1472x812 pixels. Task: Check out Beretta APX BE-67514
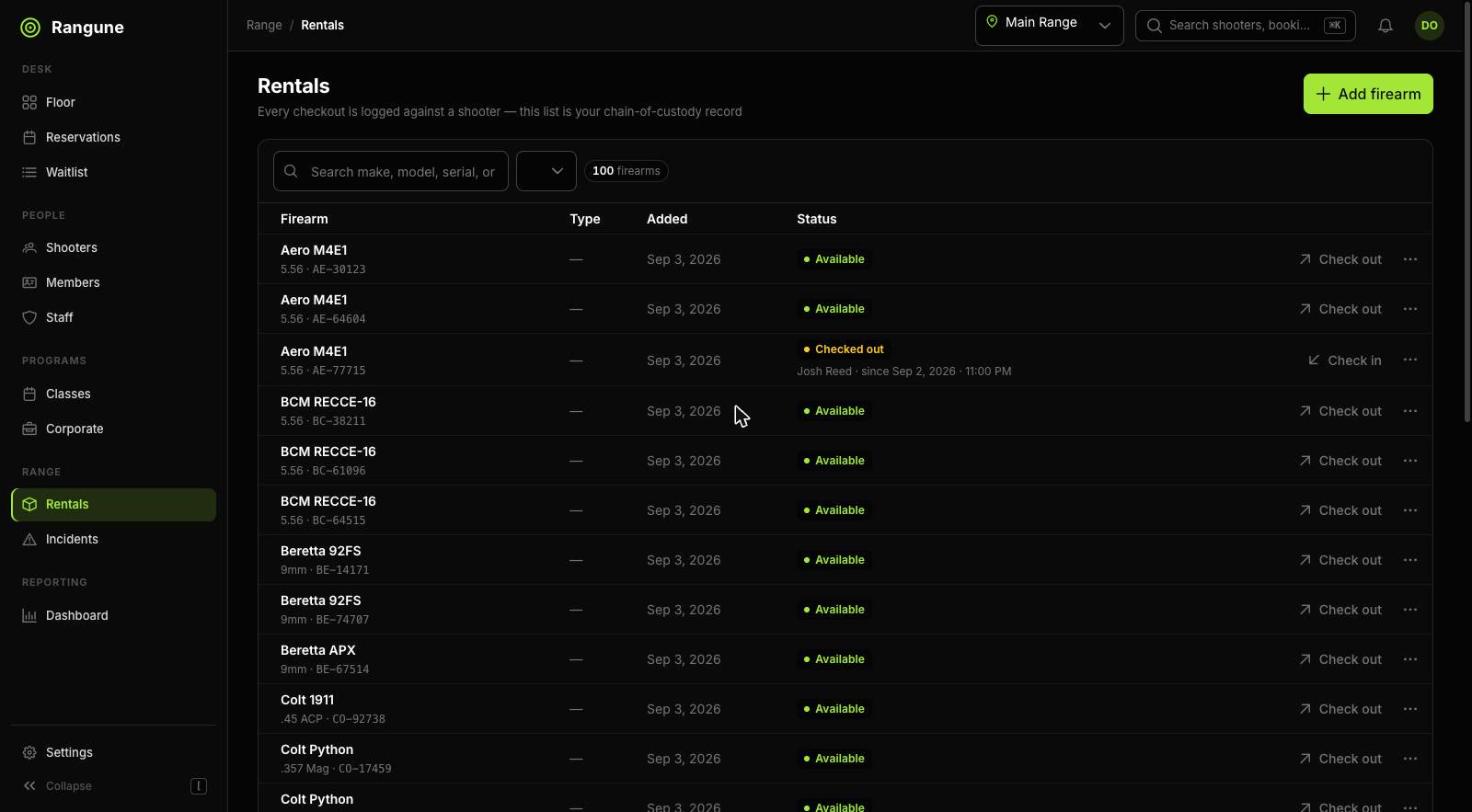click(x=1340, y=659)
